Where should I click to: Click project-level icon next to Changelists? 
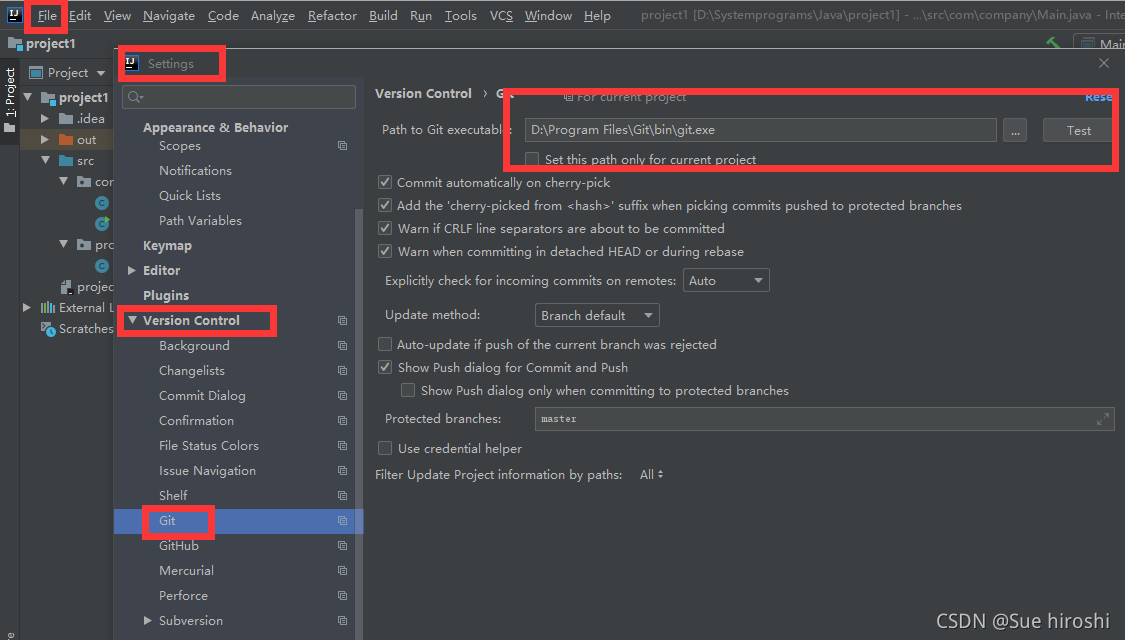(x=342, y=371)
